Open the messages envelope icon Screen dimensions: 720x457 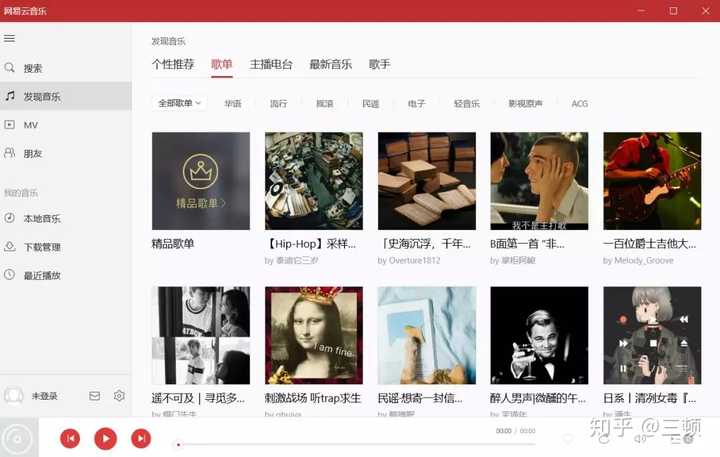tap(95, 396)
